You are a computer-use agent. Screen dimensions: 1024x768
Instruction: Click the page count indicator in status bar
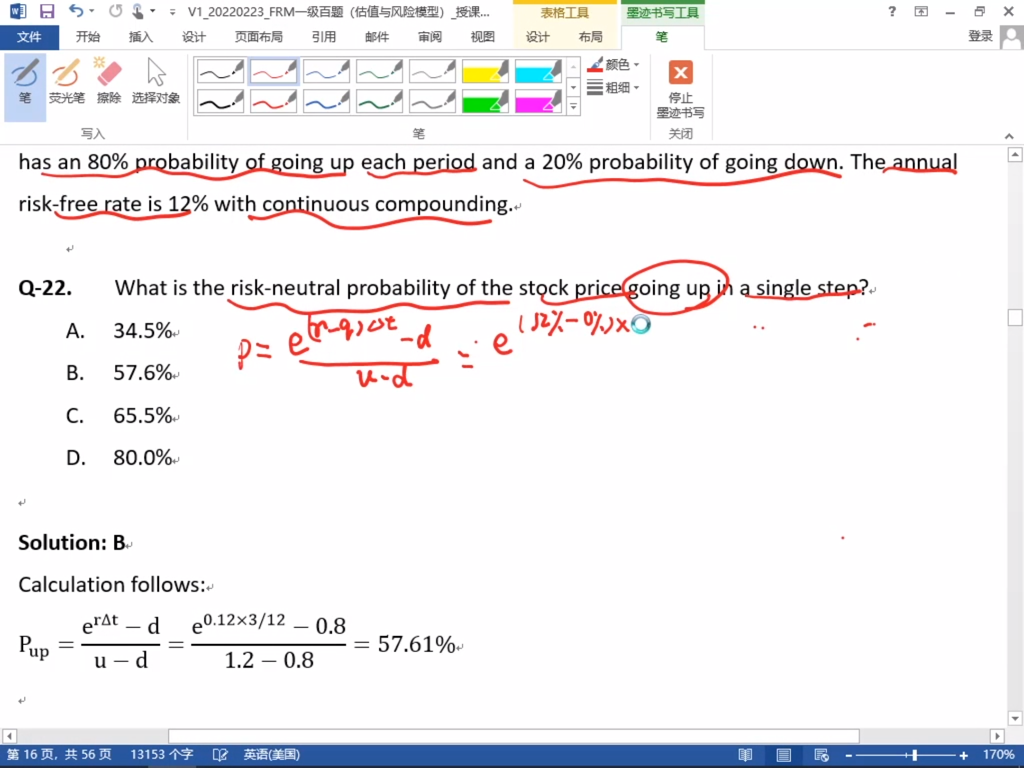click(59, 755)
